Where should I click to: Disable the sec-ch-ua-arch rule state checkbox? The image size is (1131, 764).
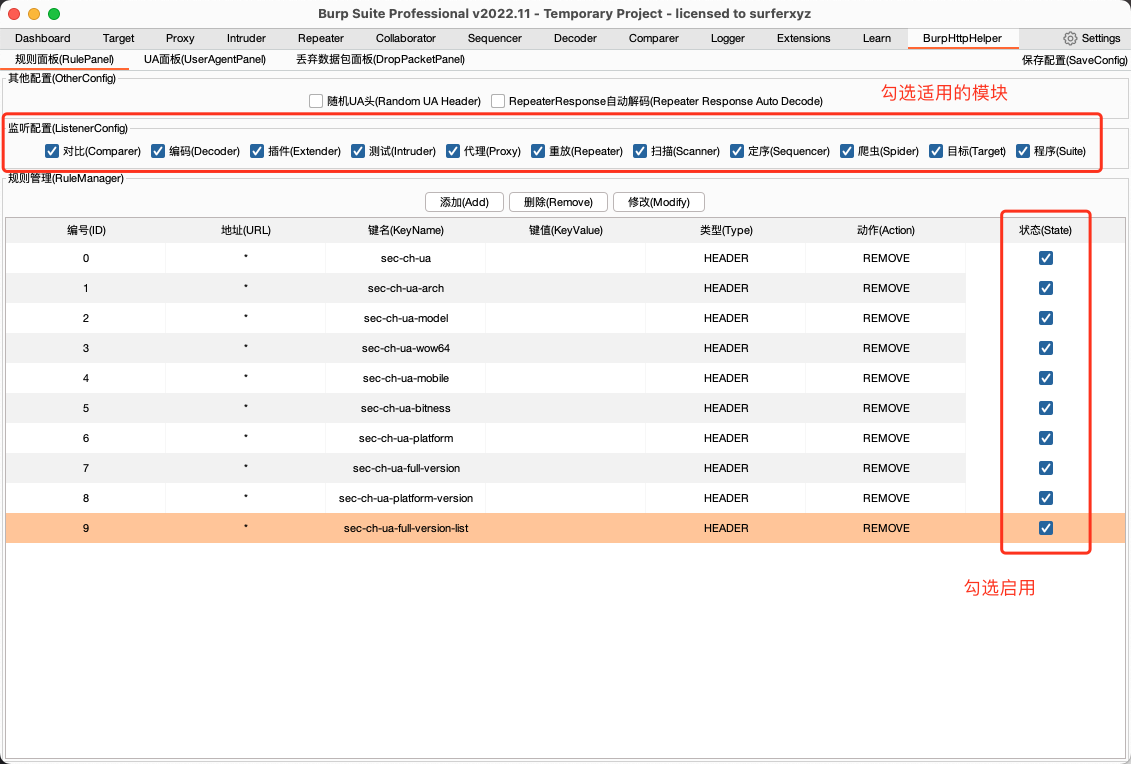1046,288
